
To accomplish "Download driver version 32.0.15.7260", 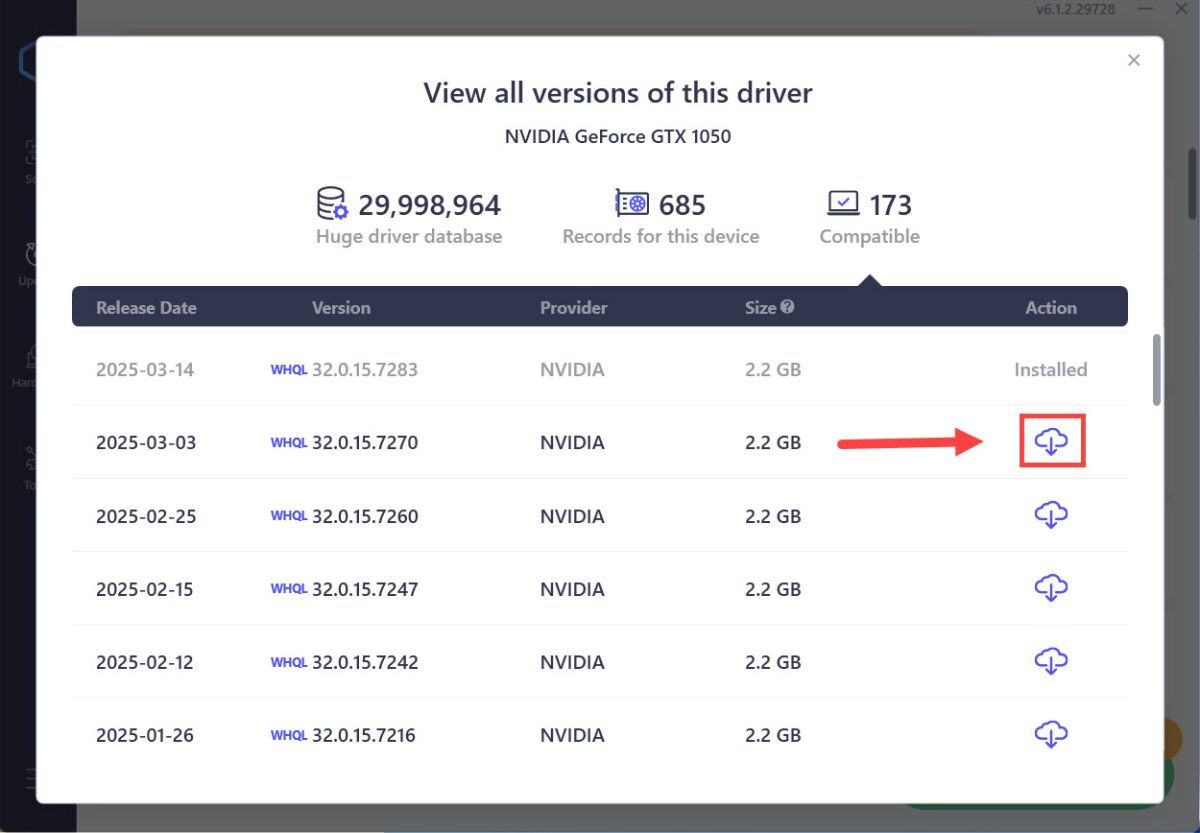I will [x=1051, y=515].
